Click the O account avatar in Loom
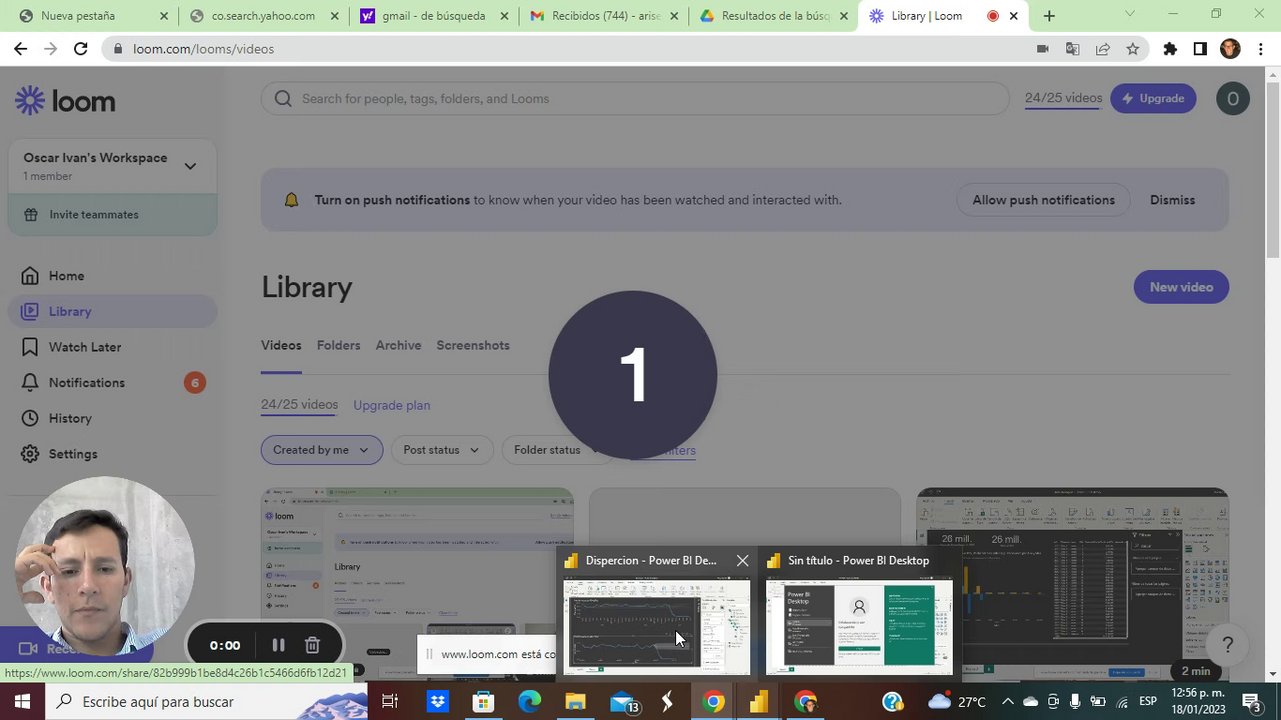The height and width of the screenshot is (720, 1281). 1232,98
